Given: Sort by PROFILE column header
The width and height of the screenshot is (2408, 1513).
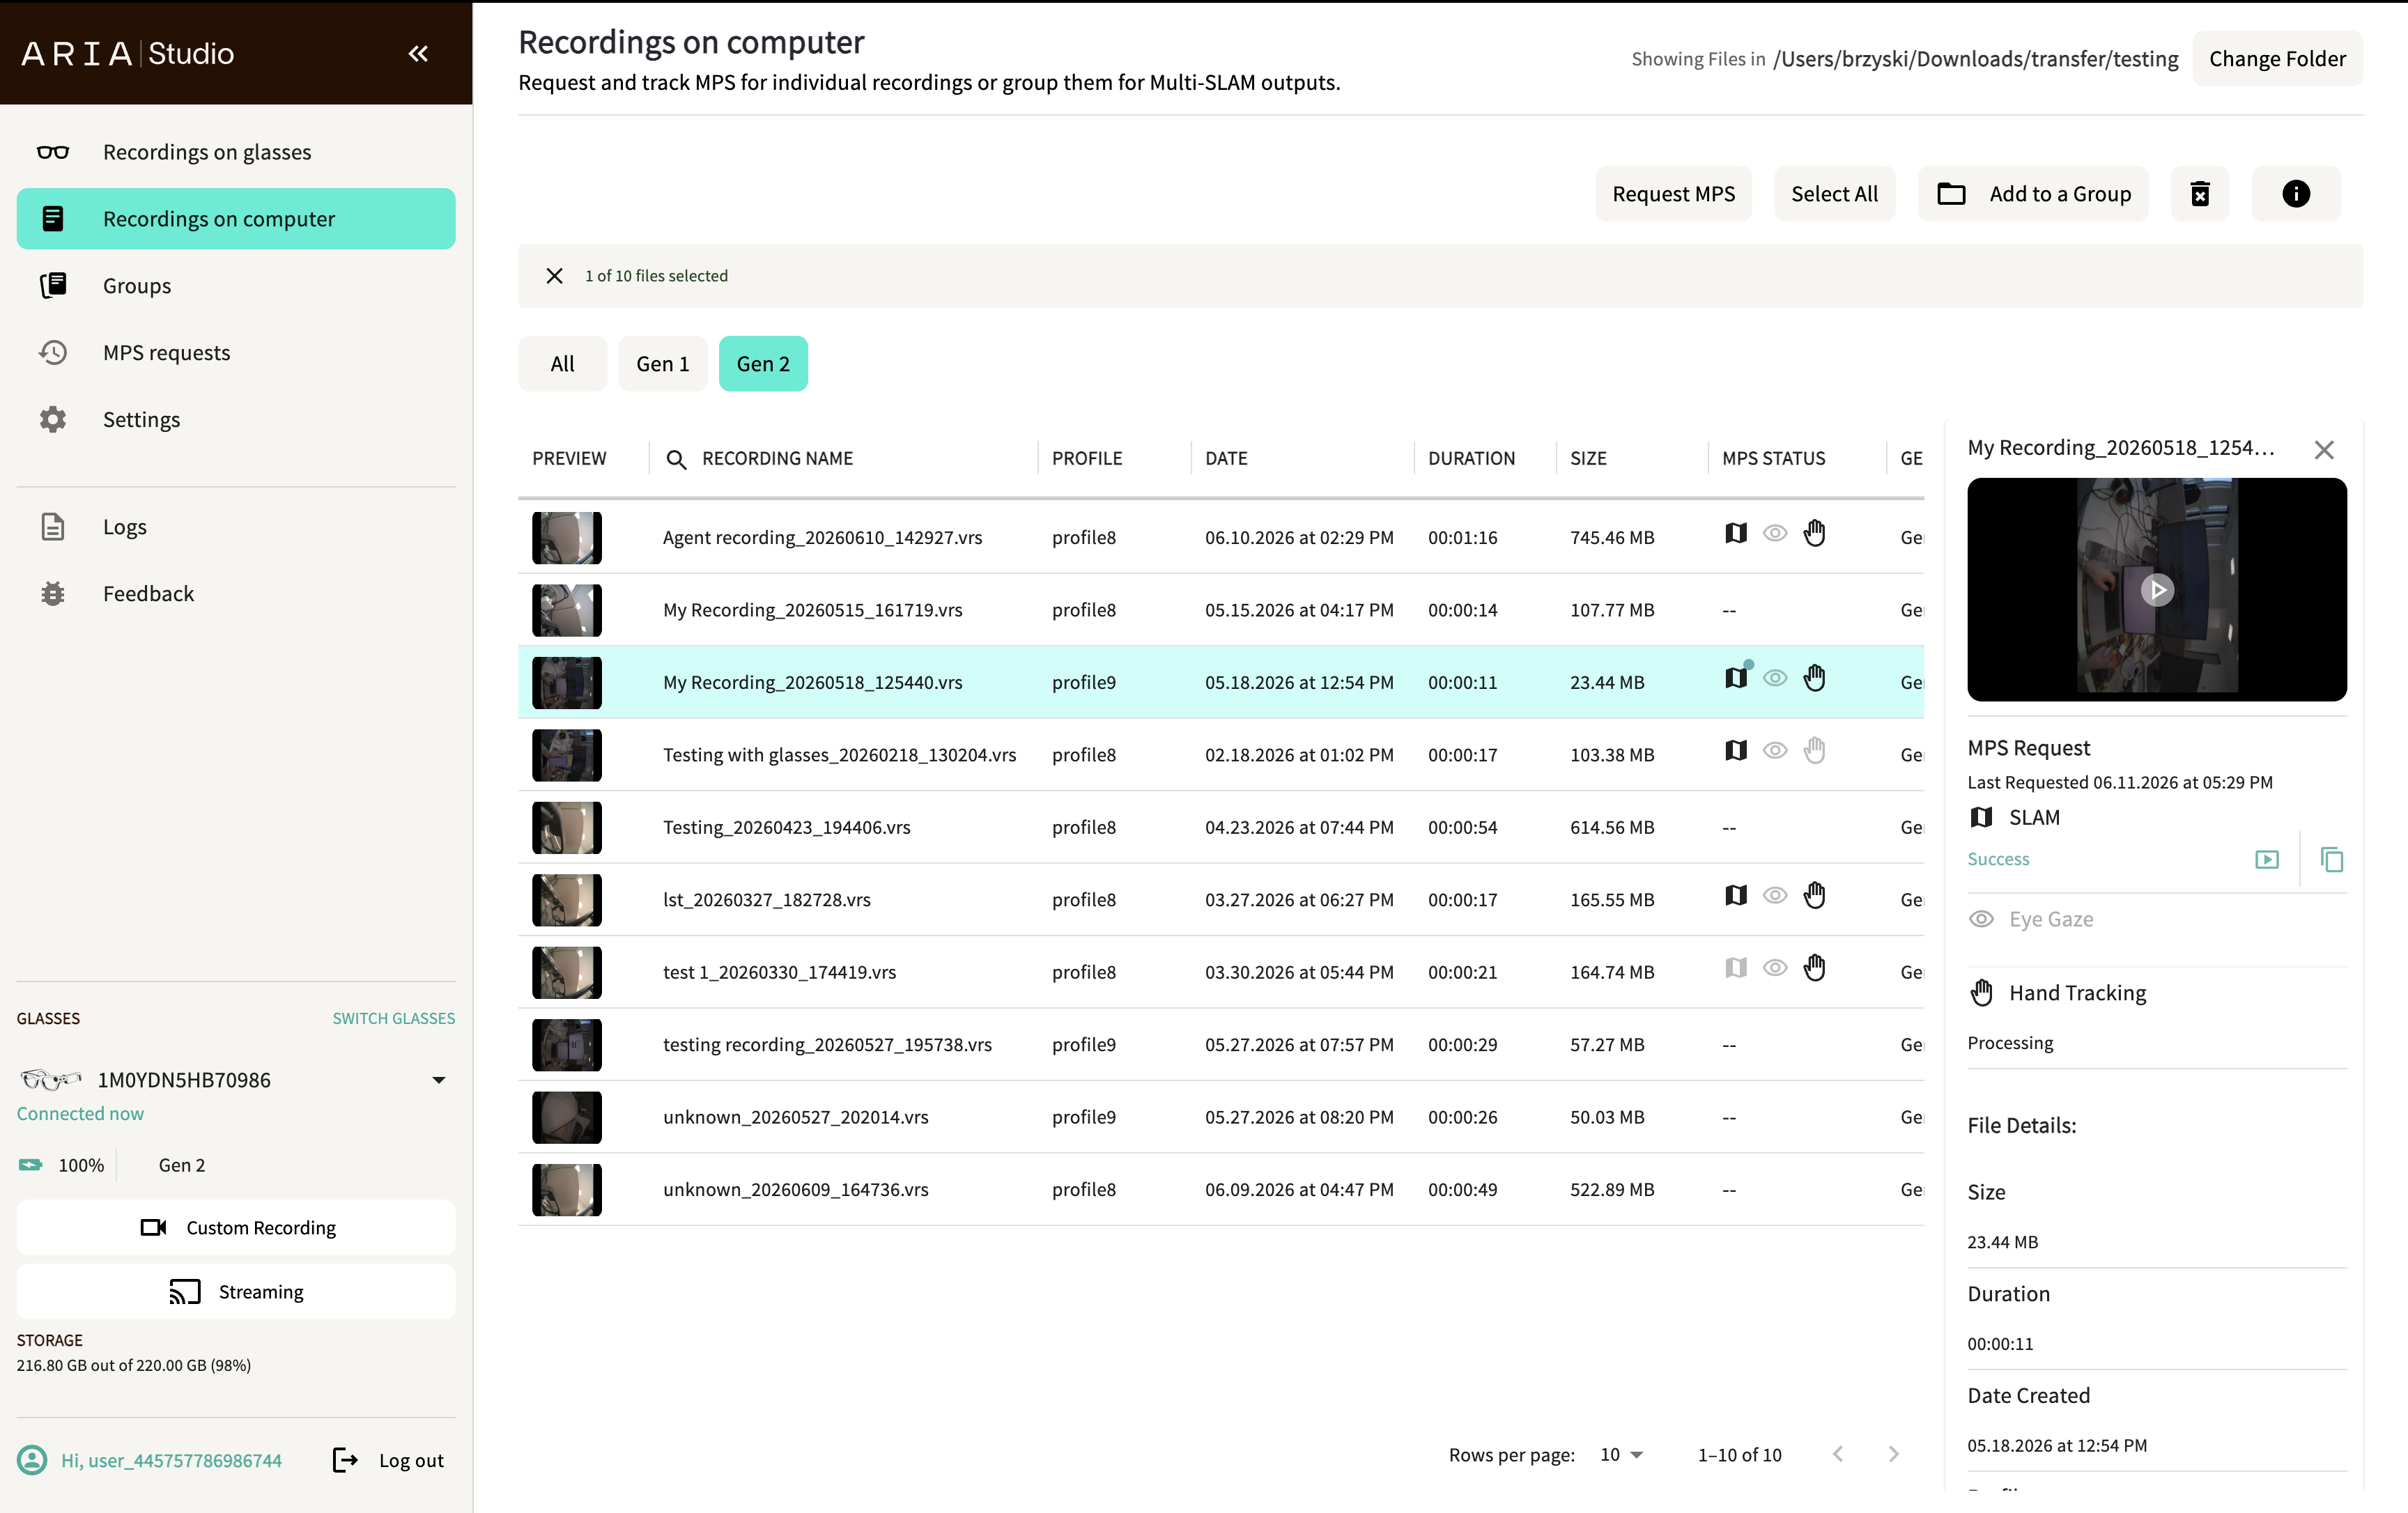Looking at the screenshot, I should [1087, 459].
